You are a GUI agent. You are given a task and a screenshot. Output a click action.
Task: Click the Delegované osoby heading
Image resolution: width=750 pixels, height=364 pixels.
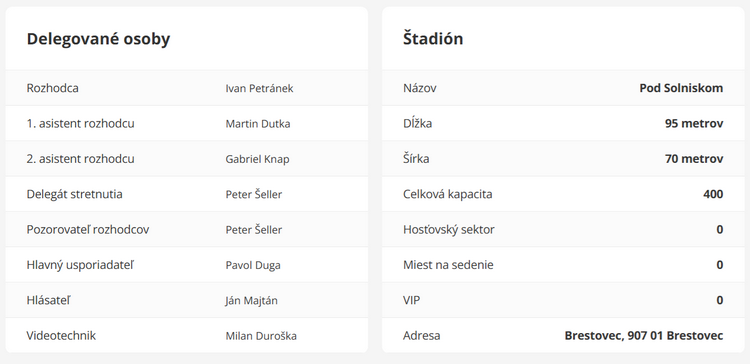(x=99, y=39)
